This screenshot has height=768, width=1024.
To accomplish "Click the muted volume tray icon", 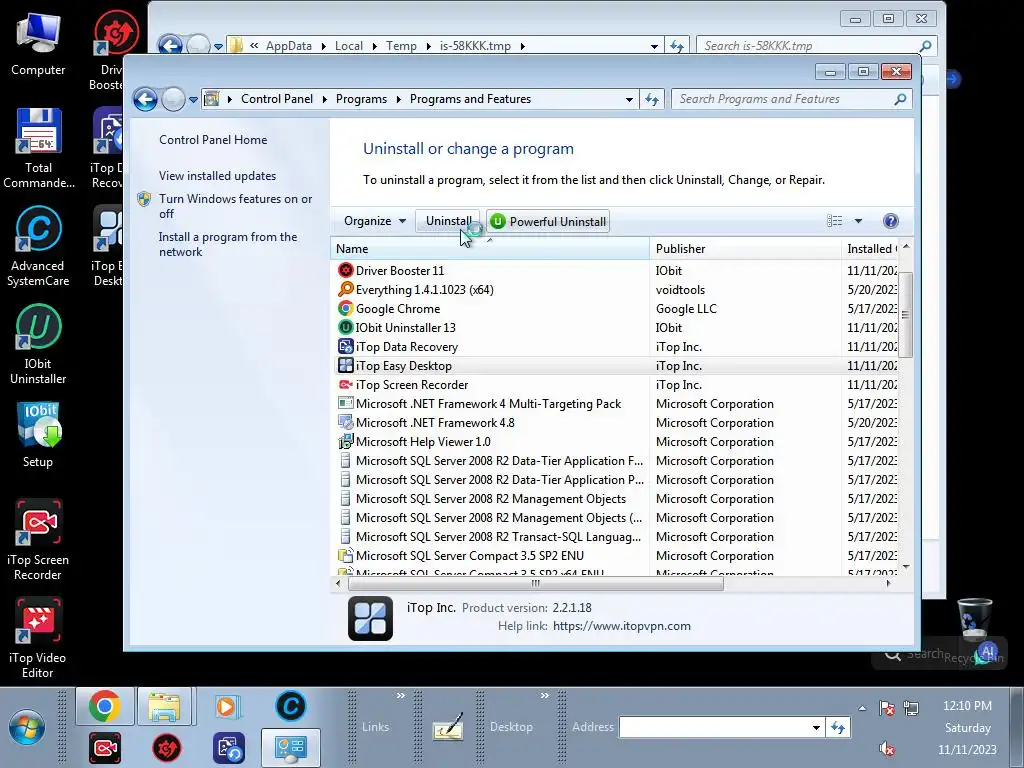I will [886, 748].
